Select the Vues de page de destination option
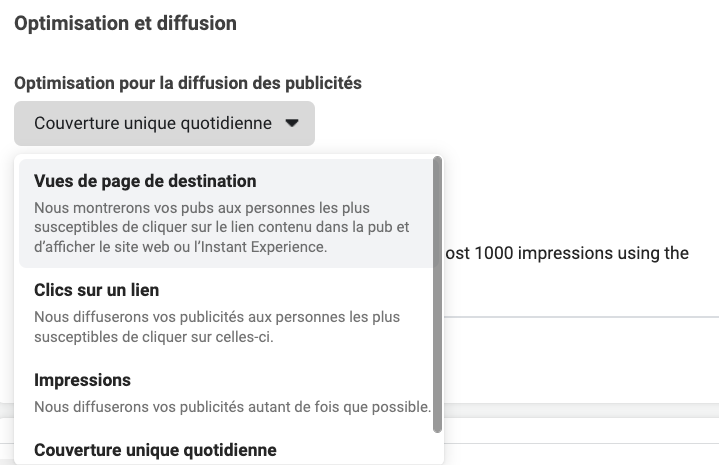The width and height of the screenshot is (719, 465). coord(145,181)
